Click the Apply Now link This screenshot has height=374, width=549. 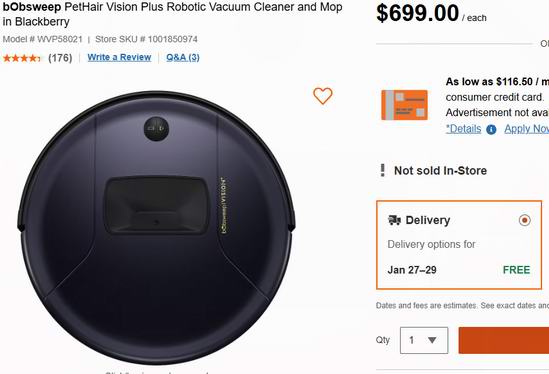[527, 129]
